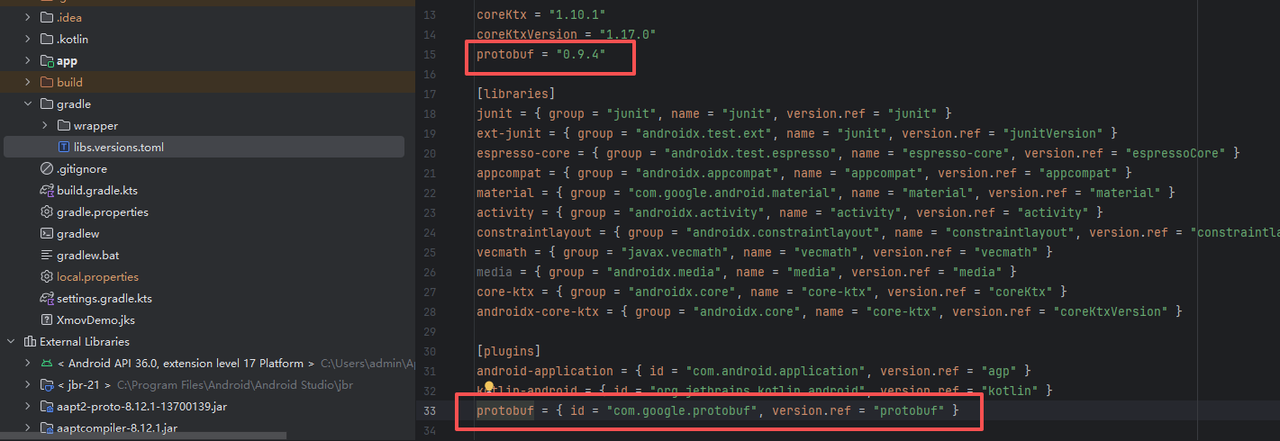This screenshot has width=1280, height=441.
Task: Click the build.gradle.kts Gradle icon
Action: coord(46,190)
